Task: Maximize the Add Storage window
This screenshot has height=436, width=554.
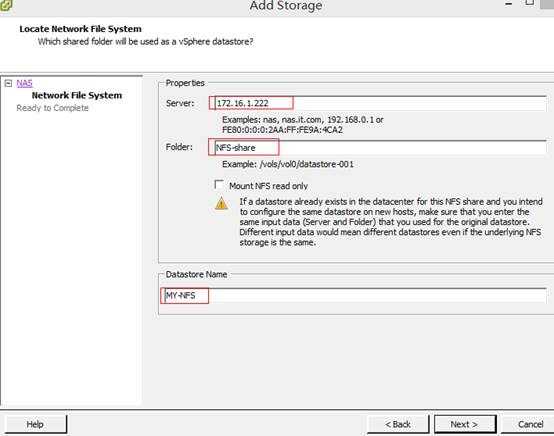Action: tap(529, 3)
